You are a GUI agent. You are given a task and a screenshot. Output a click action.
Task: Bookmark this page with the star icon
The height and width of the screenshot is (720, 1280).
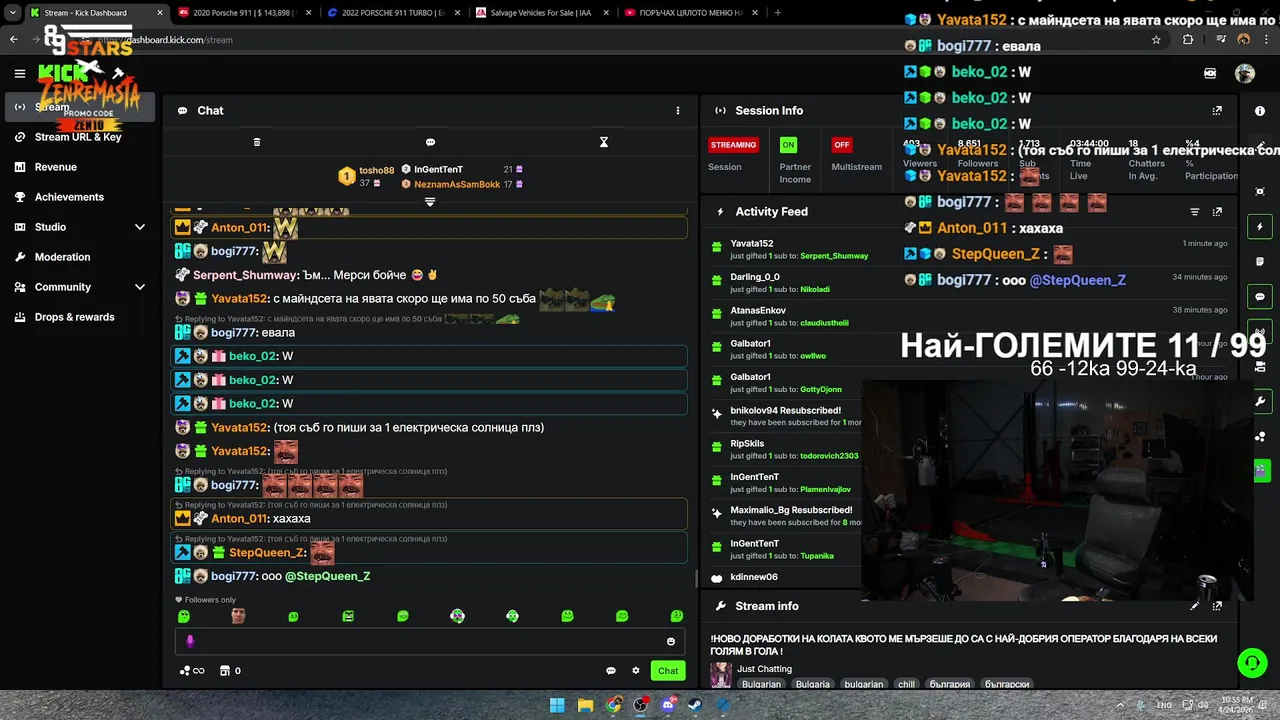[1156, 40]
